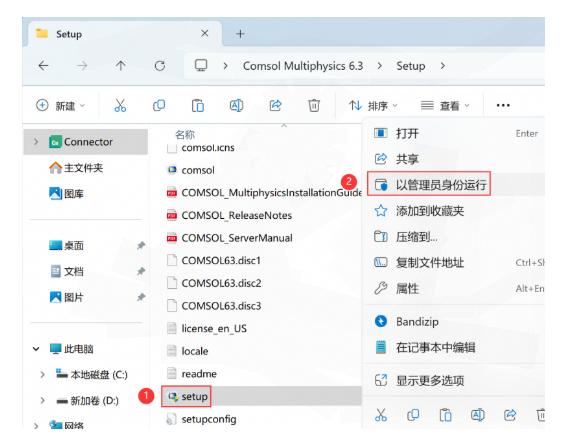567x446 pixels.
Task: Select 图库 in sidebar
Action: [x=66, y=194]
